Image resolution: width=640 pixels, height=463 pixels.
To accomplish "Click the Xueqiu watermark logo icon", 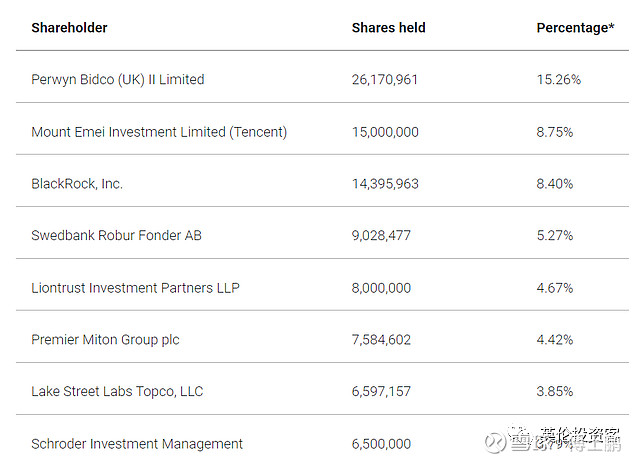I will pyautogui.click(x=495, y=442).
